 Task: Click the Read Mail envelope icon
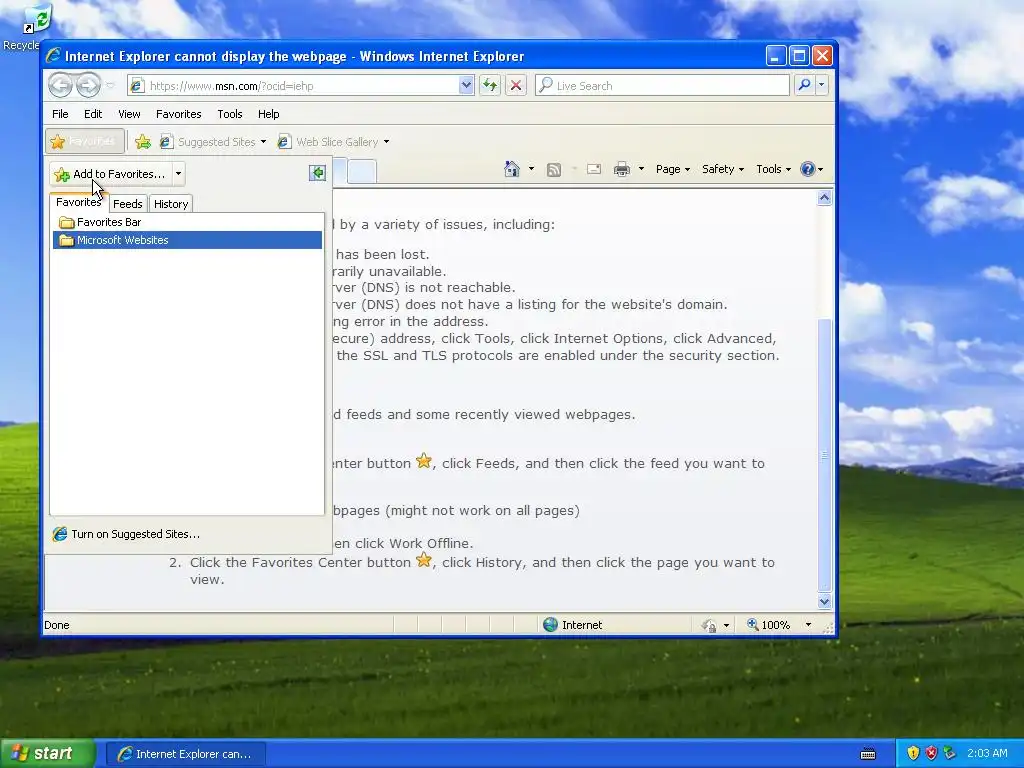tap(594, 169)
